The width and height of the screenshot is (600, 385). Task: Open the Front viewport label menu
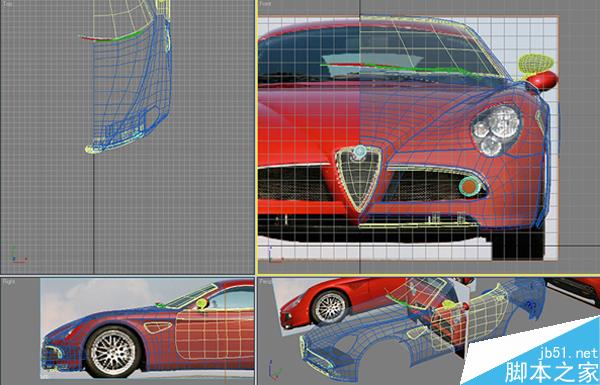pyautogui.click(x=265, y=4)
